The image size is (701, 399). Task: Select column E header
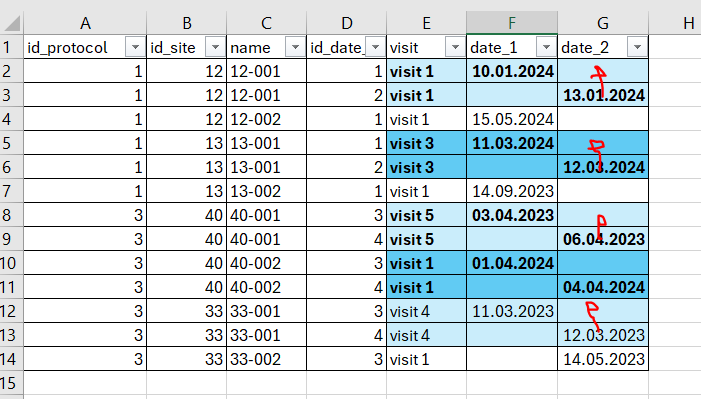[427, 23]
